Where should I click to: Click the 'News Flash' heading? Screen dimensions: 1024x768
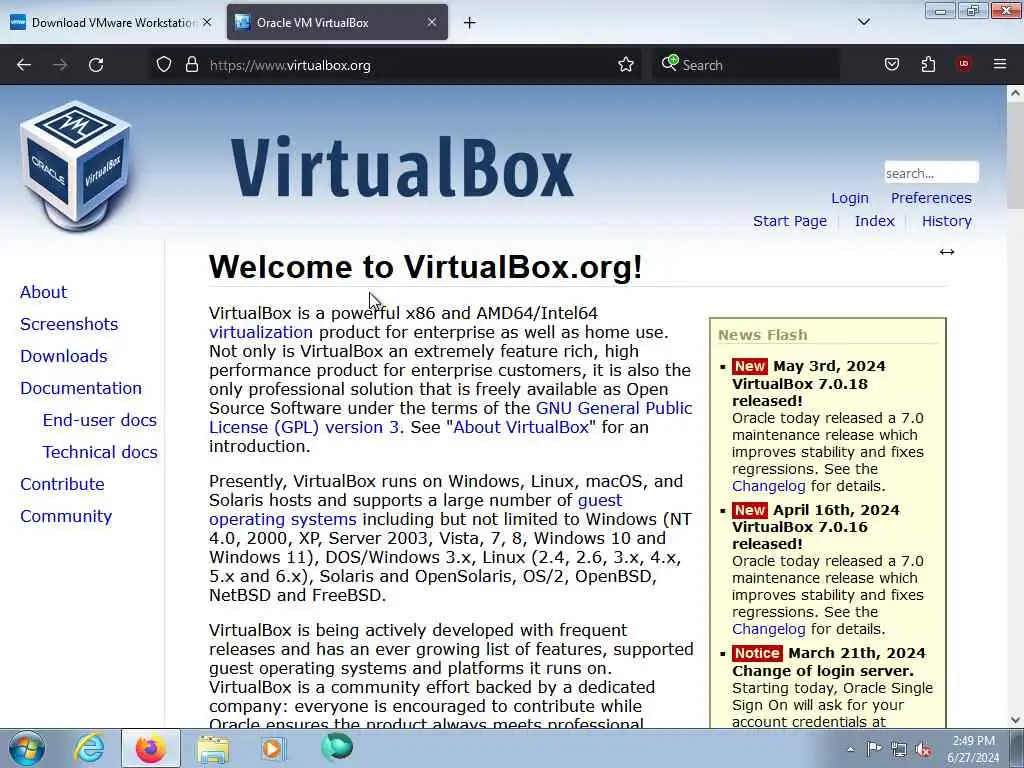[763, 335]
